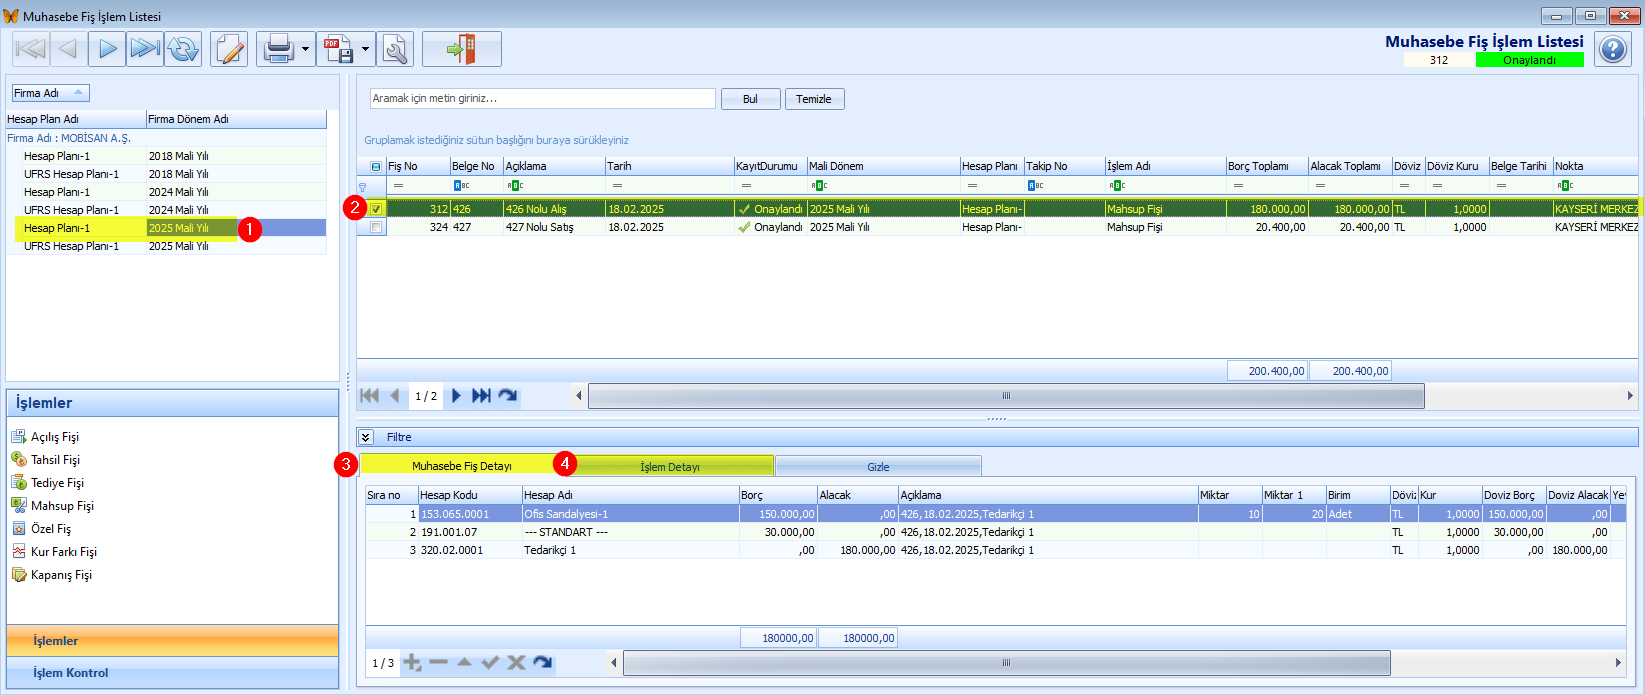Image resolution: width=1645 pixels, height=695 pixels.
Task: Check the checkbox for Fiş No 324
Action: (376, 227)
